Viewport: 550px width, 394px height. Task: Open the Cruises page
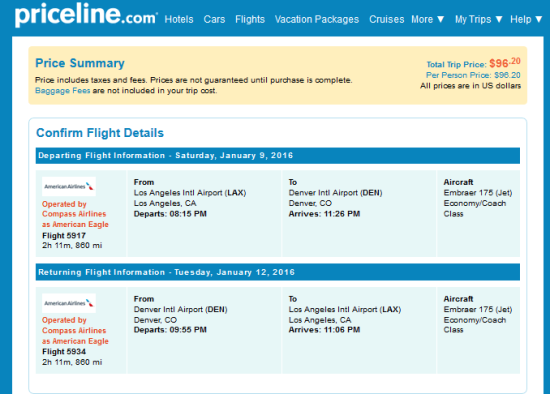[387, 19]
